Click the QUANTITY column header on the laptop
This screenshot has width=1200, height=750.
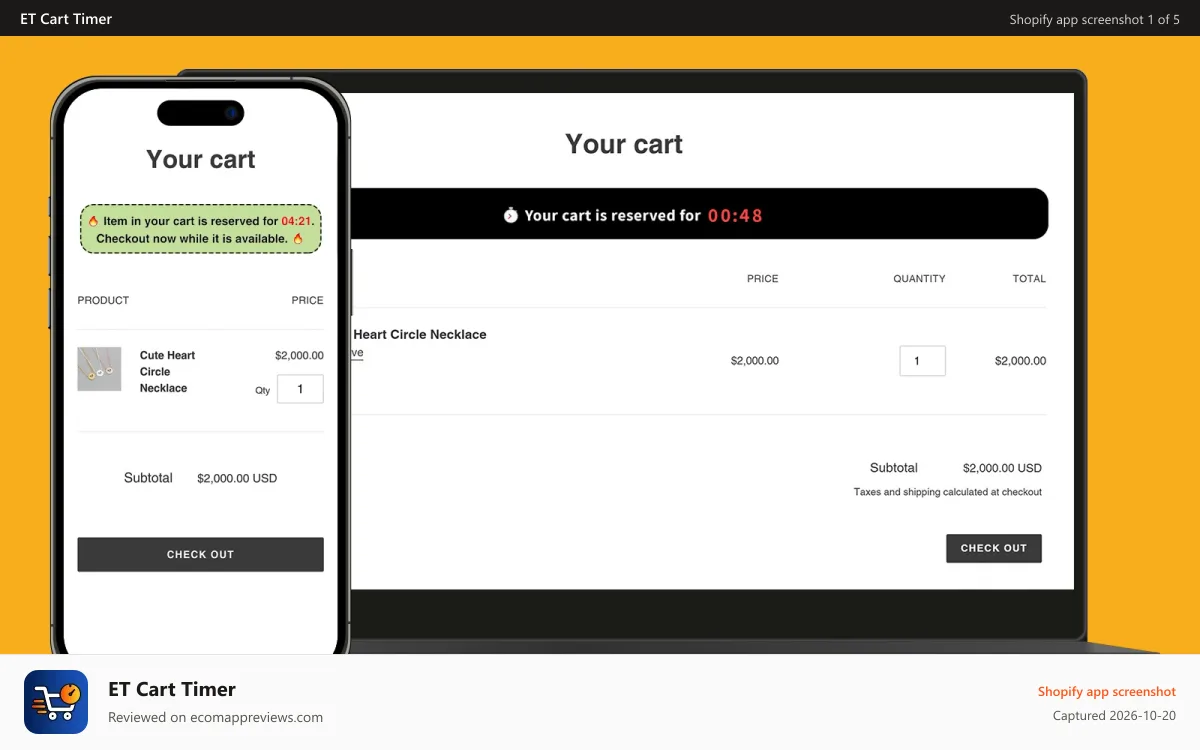click(919, 279)
